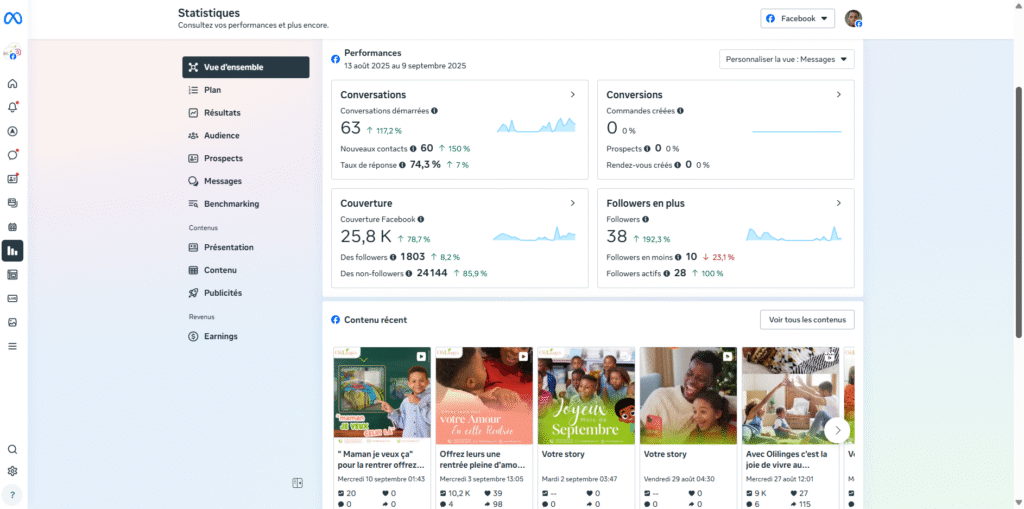Image resolution: width=1024 pixels, height=509 pixels.
Task: Open the hamburger all-tools menu icon
Action: click(x=13, y=346)
